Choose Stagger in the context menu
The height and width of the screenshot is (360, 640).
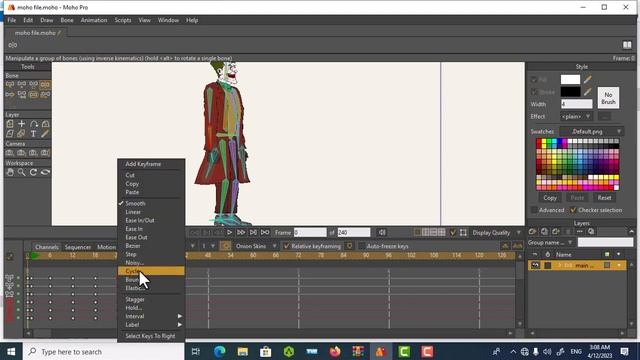151,300
